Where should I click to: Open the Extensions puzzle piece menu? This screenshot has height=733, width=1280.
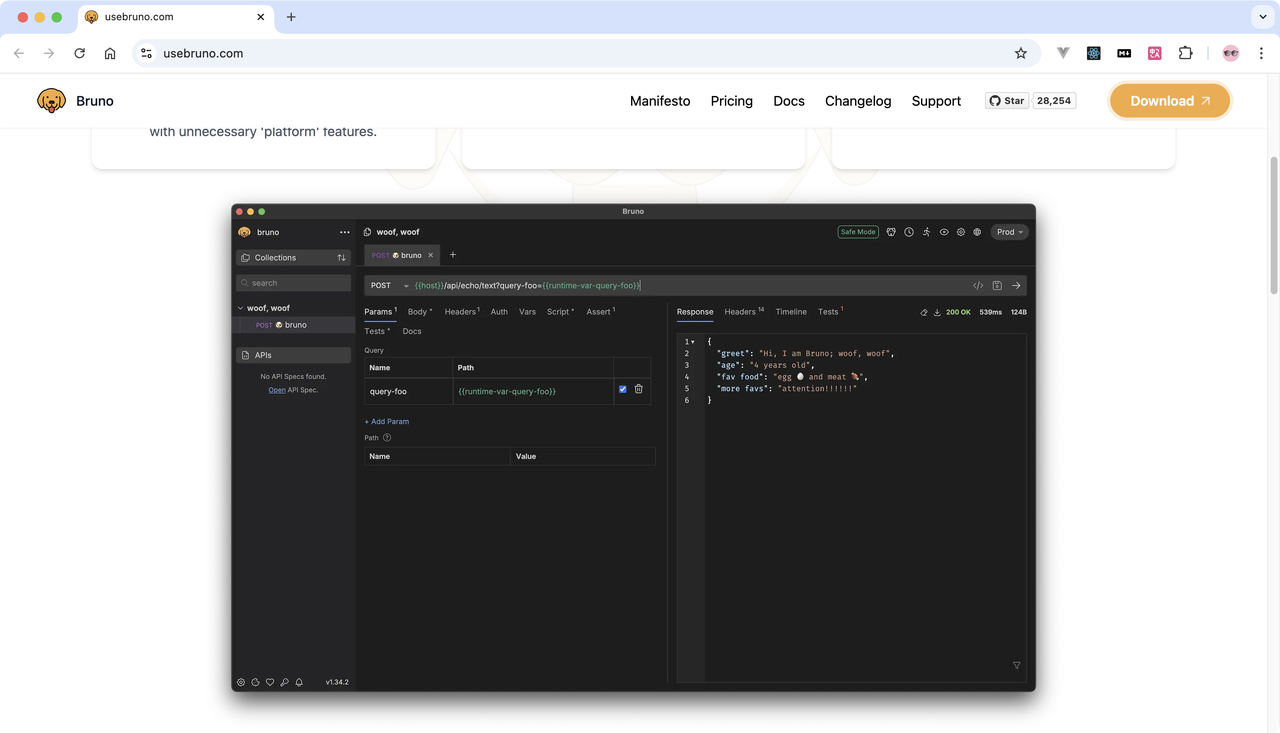coord(1185,53)
